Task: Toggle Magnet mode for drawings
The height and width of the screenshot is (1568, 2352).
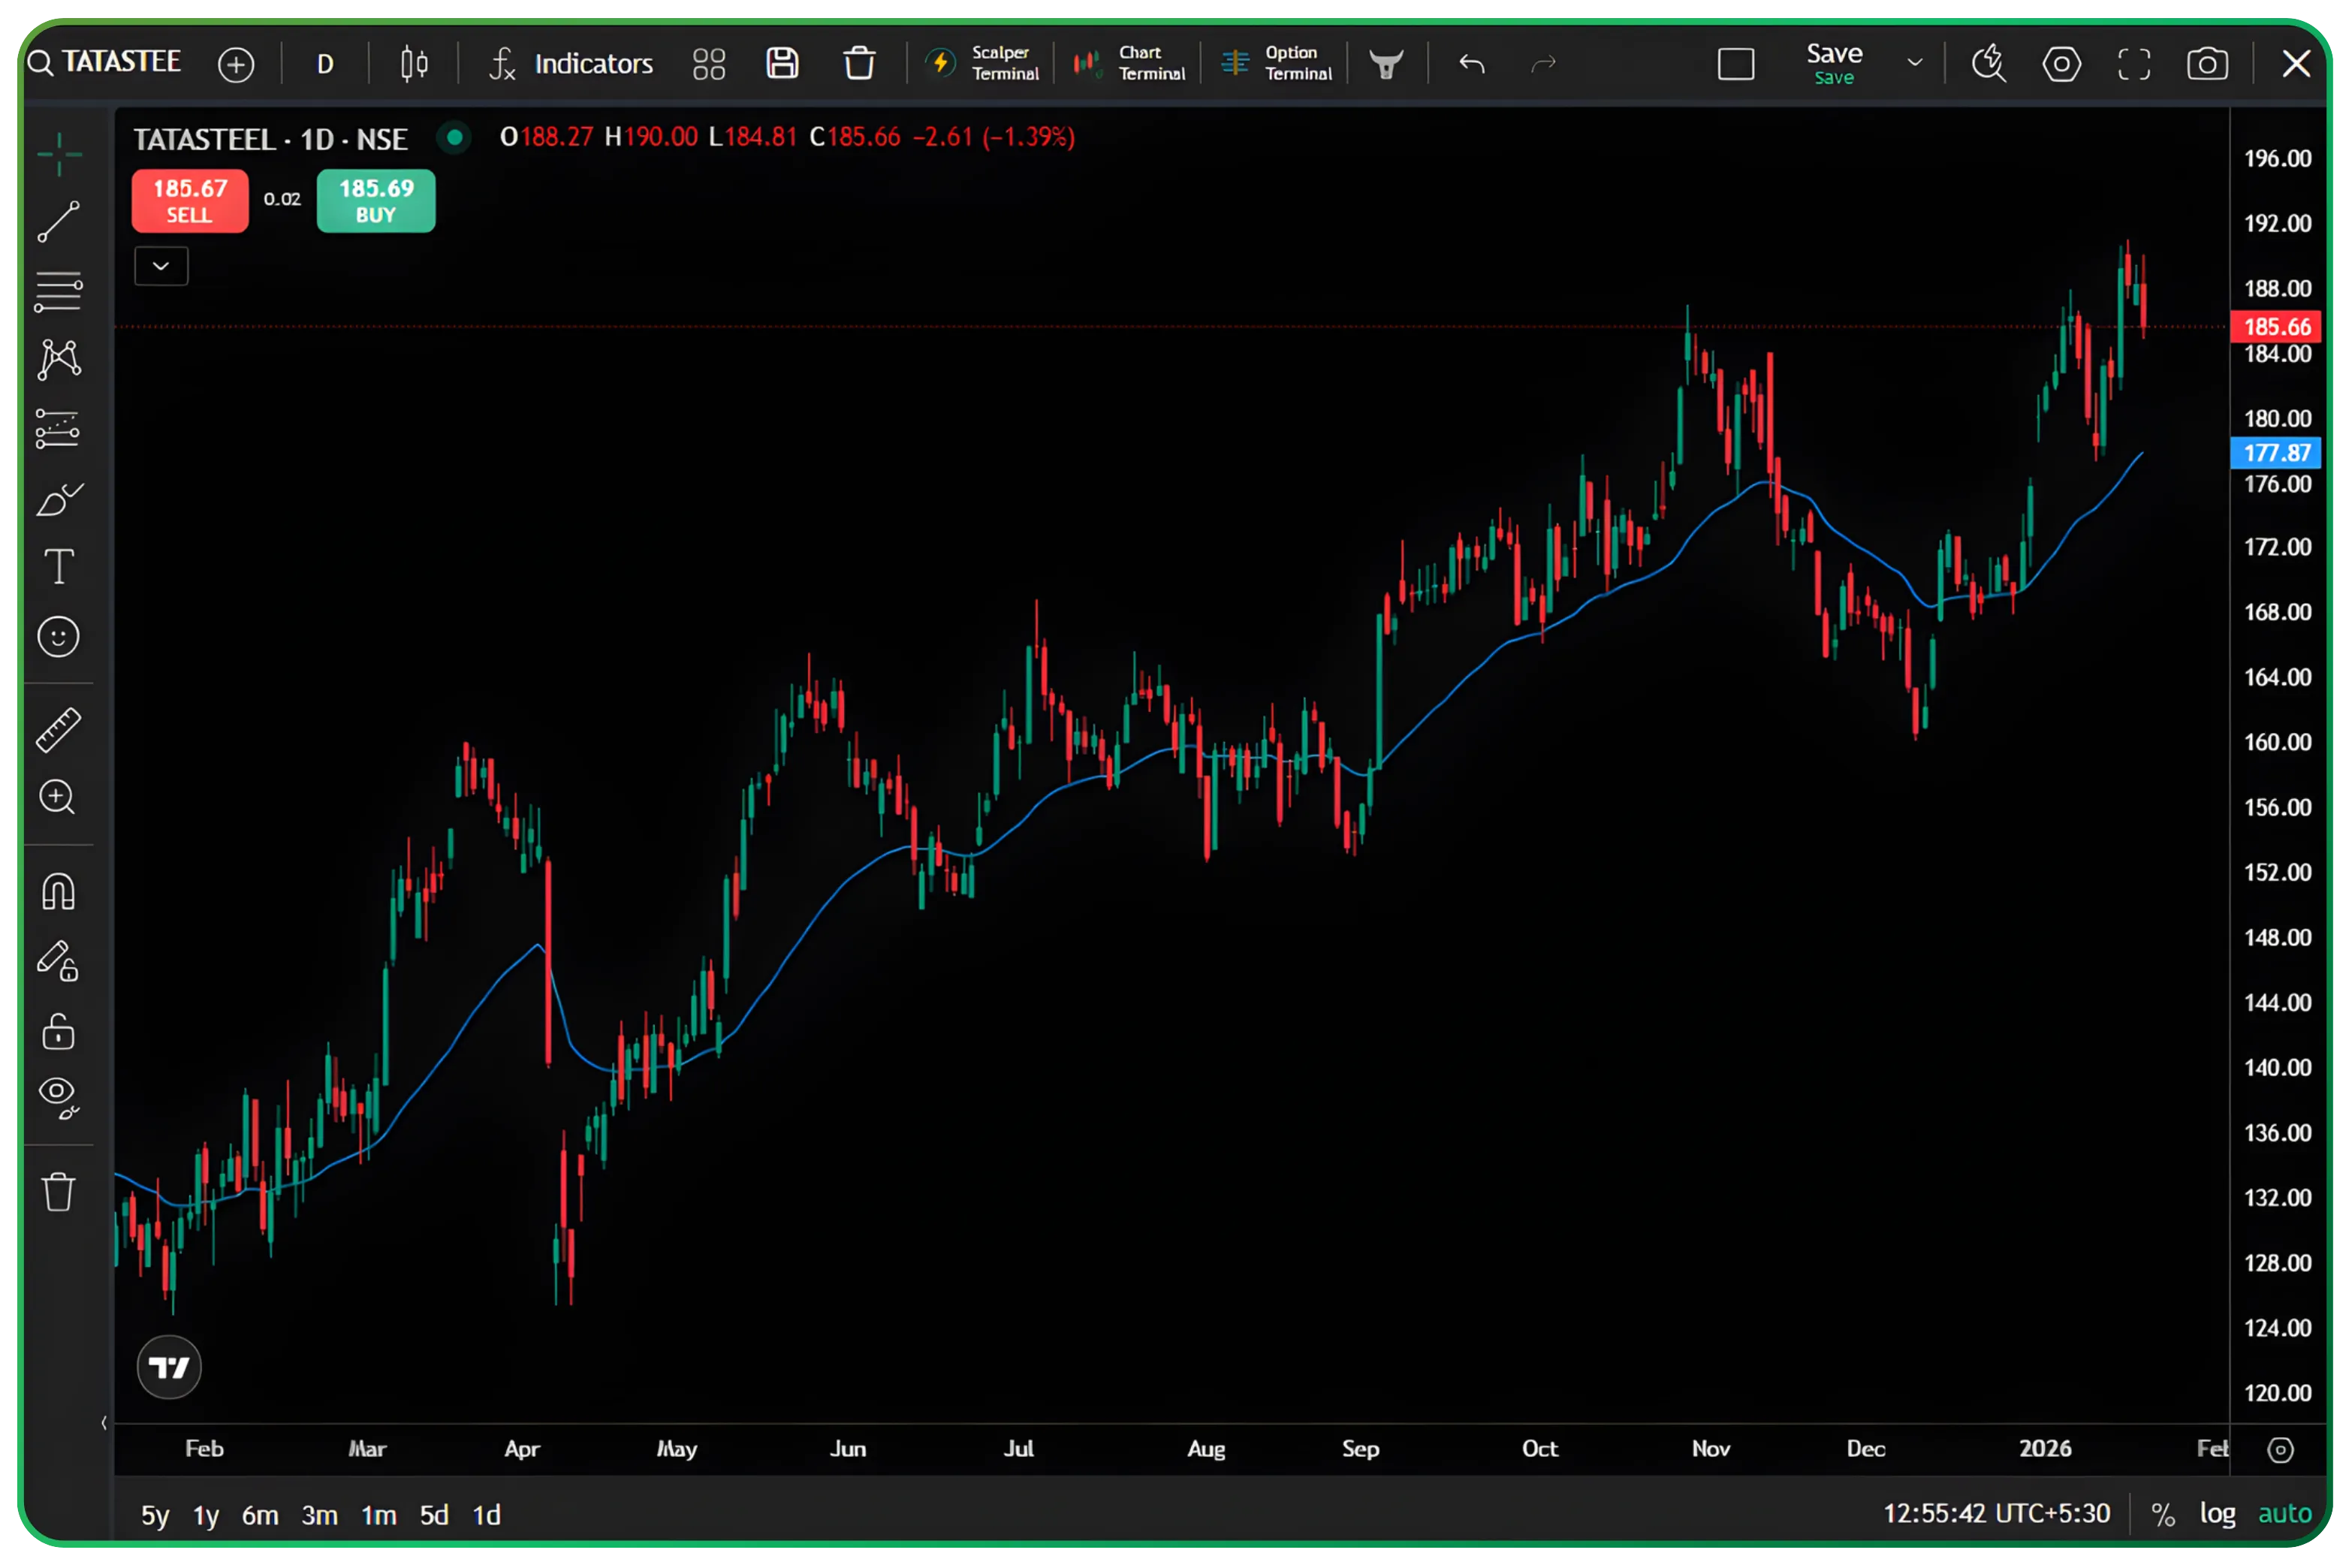Action: pos(58,891)
